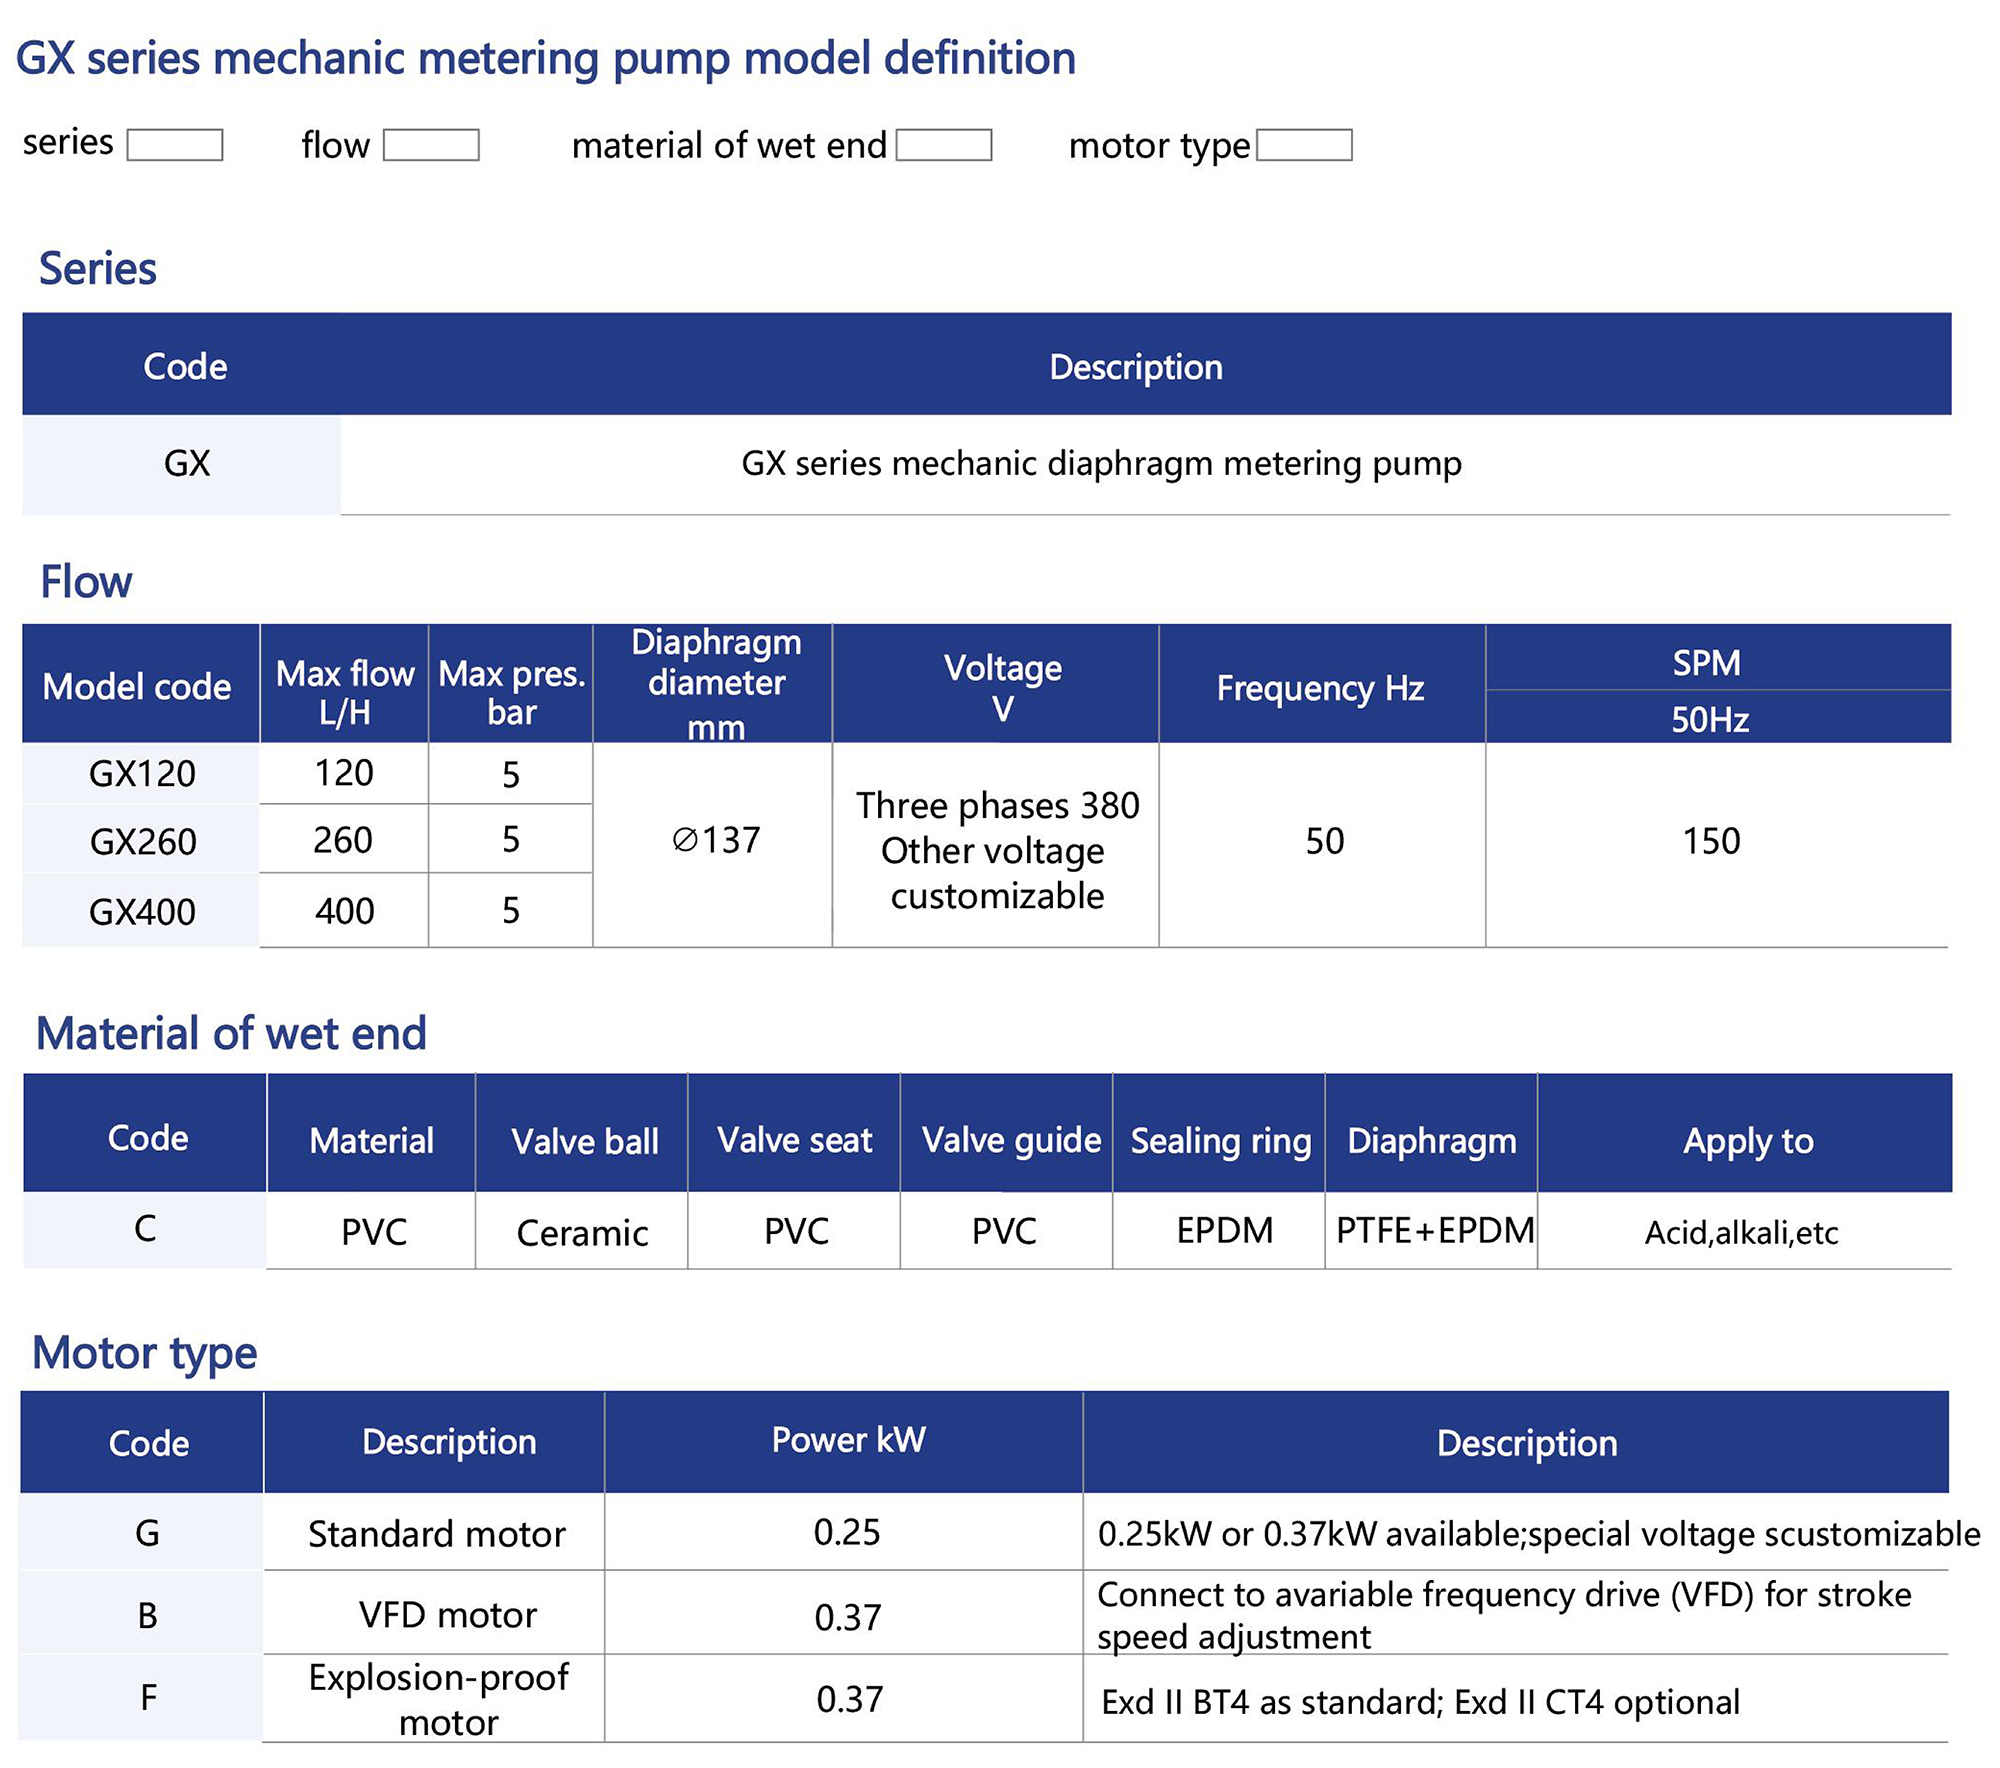The height and width of the screenshot is (1768, 2000).
Task: Click 'Code' header in the wet end table
Action: pos(148,1138)
